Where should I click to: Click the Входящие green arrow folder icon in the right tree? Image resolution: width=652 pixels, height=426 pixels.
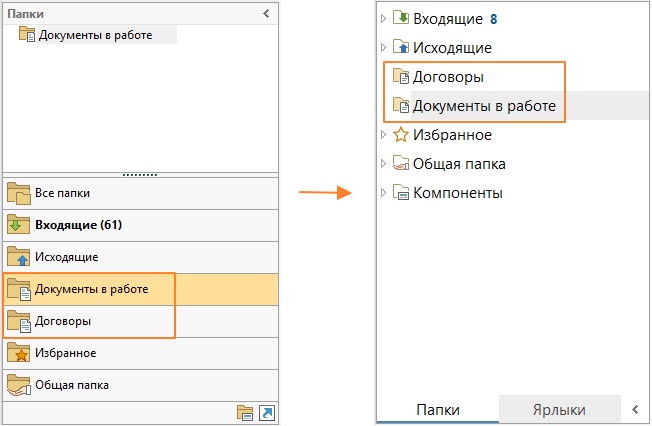pos(401,18)
